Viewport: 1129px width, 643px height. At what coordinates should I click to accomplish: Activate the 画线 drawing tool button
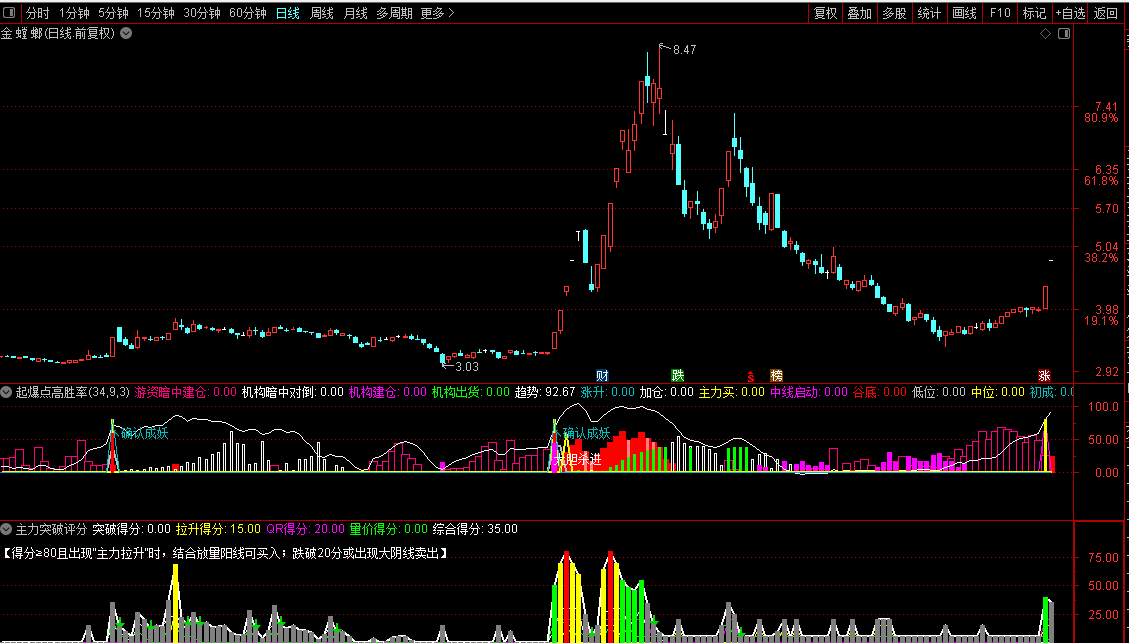pos(964,13)
